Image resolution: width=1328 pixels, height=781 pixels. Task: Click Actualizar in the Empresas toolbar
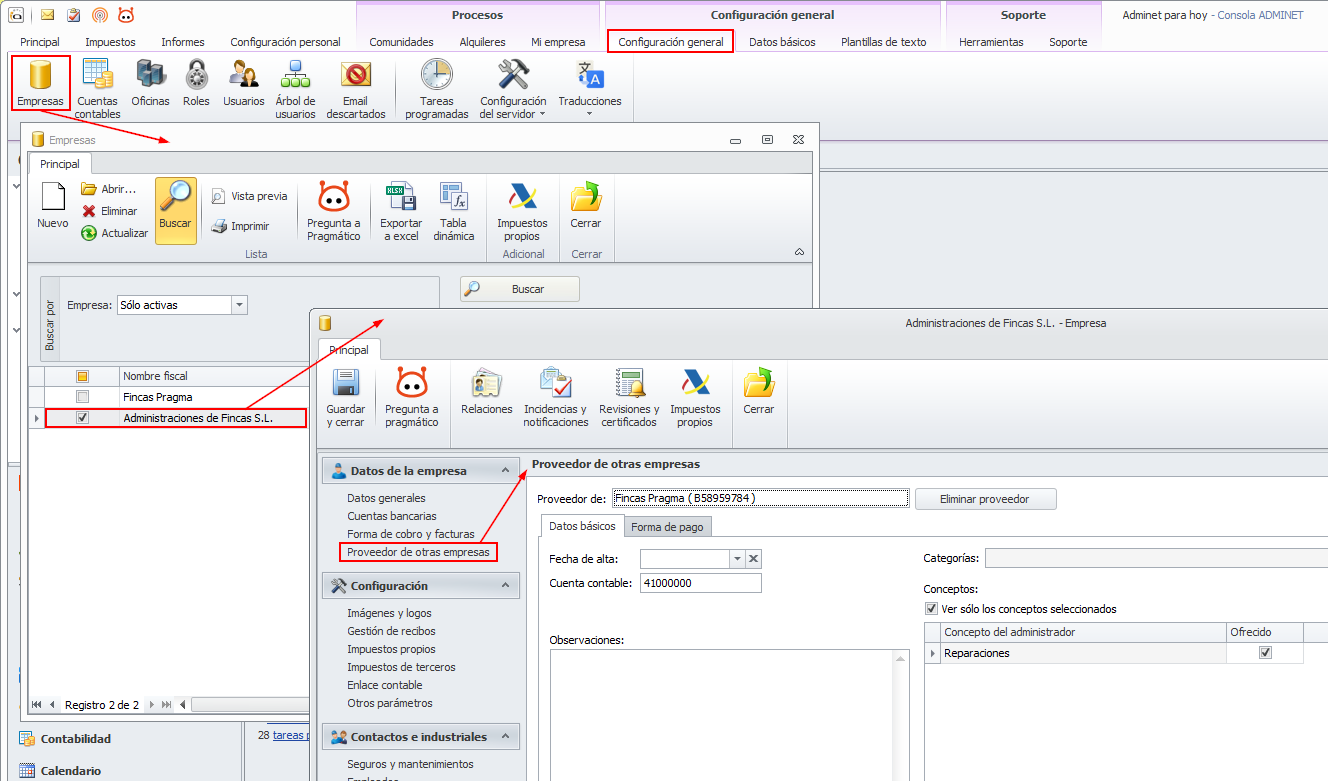tap(114, 233)
